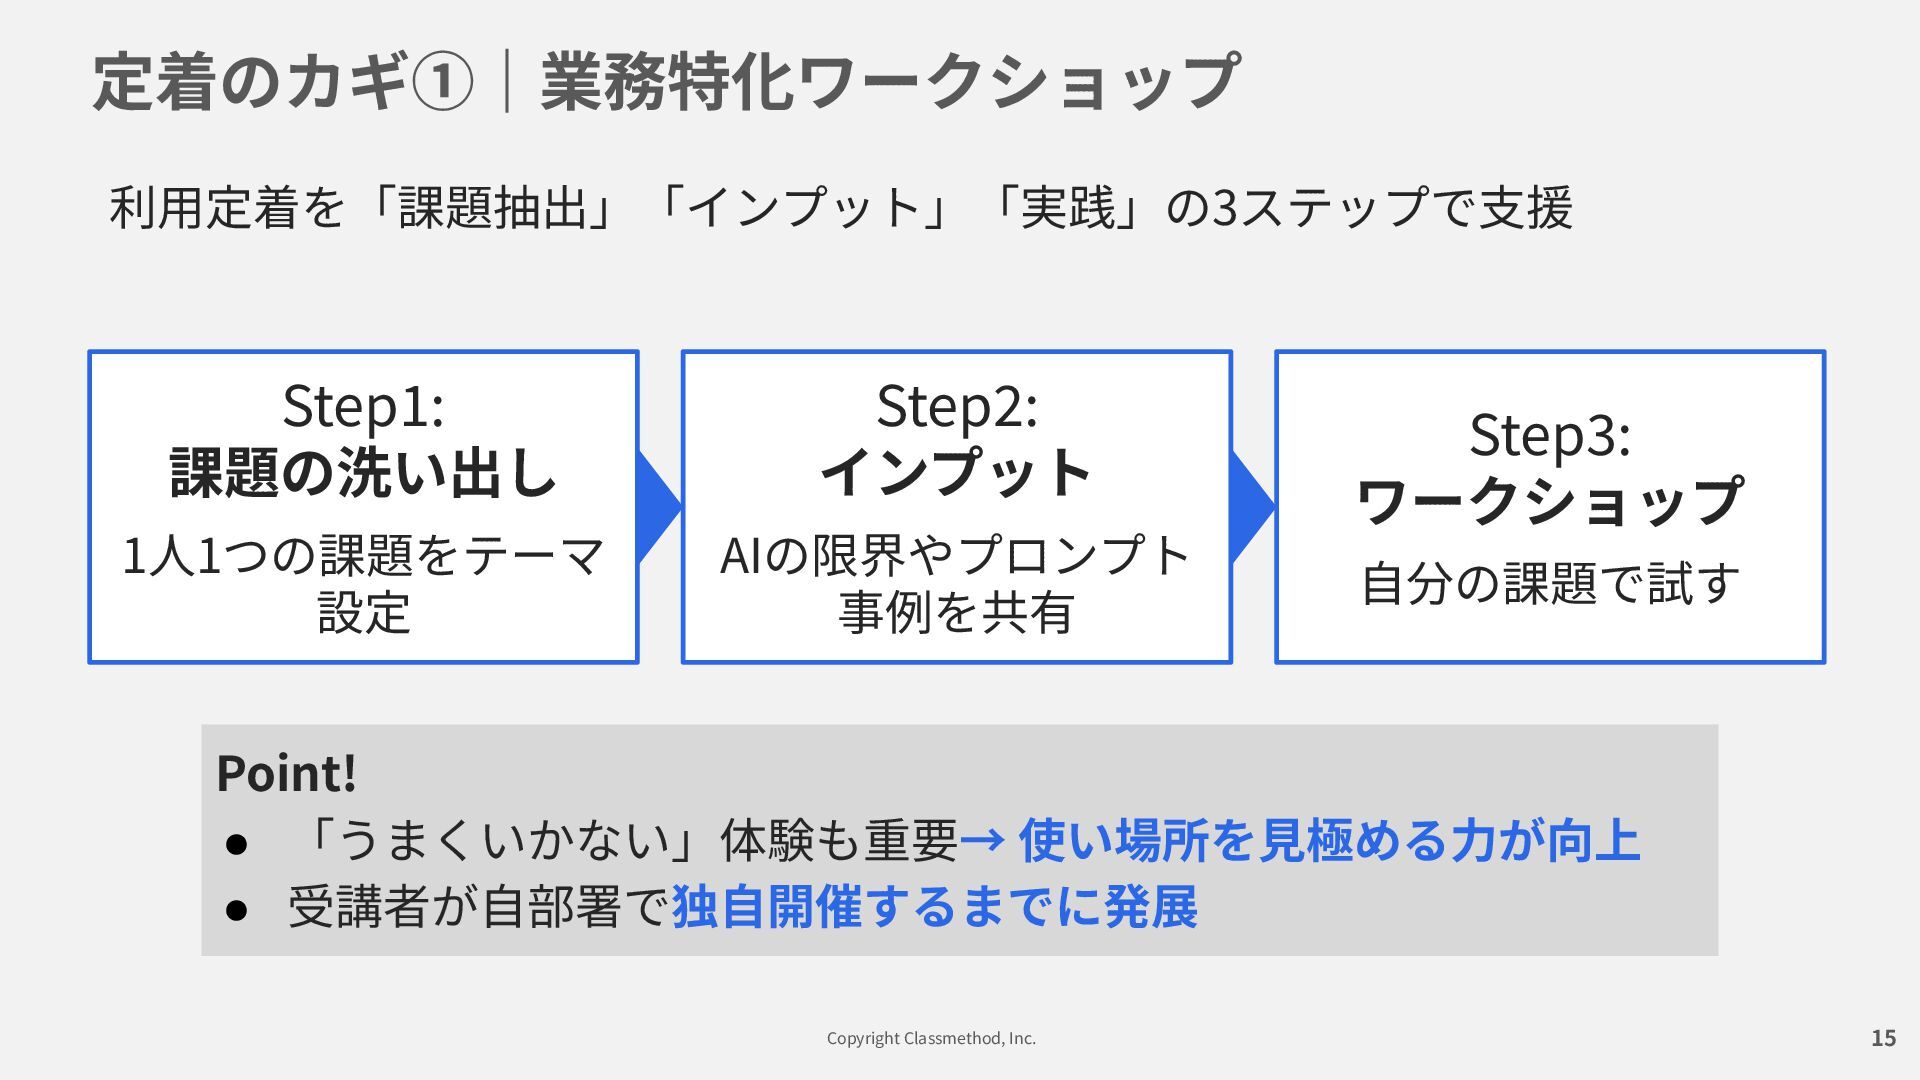The width and height of the screenshot is (1920, 1080).
Task: Click the Copyright Classmethod, Inc. footer
Action: (930, 1038)
